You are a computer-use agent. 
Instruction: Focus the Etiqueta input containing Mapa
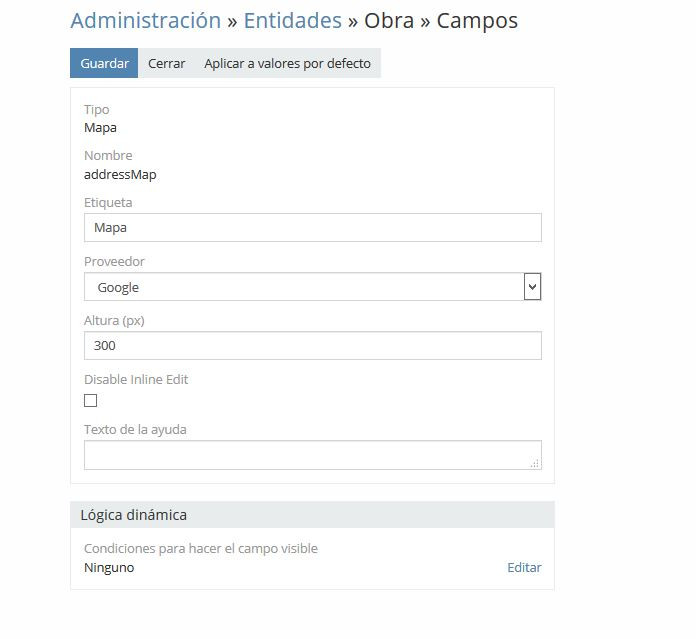[312, 227]
